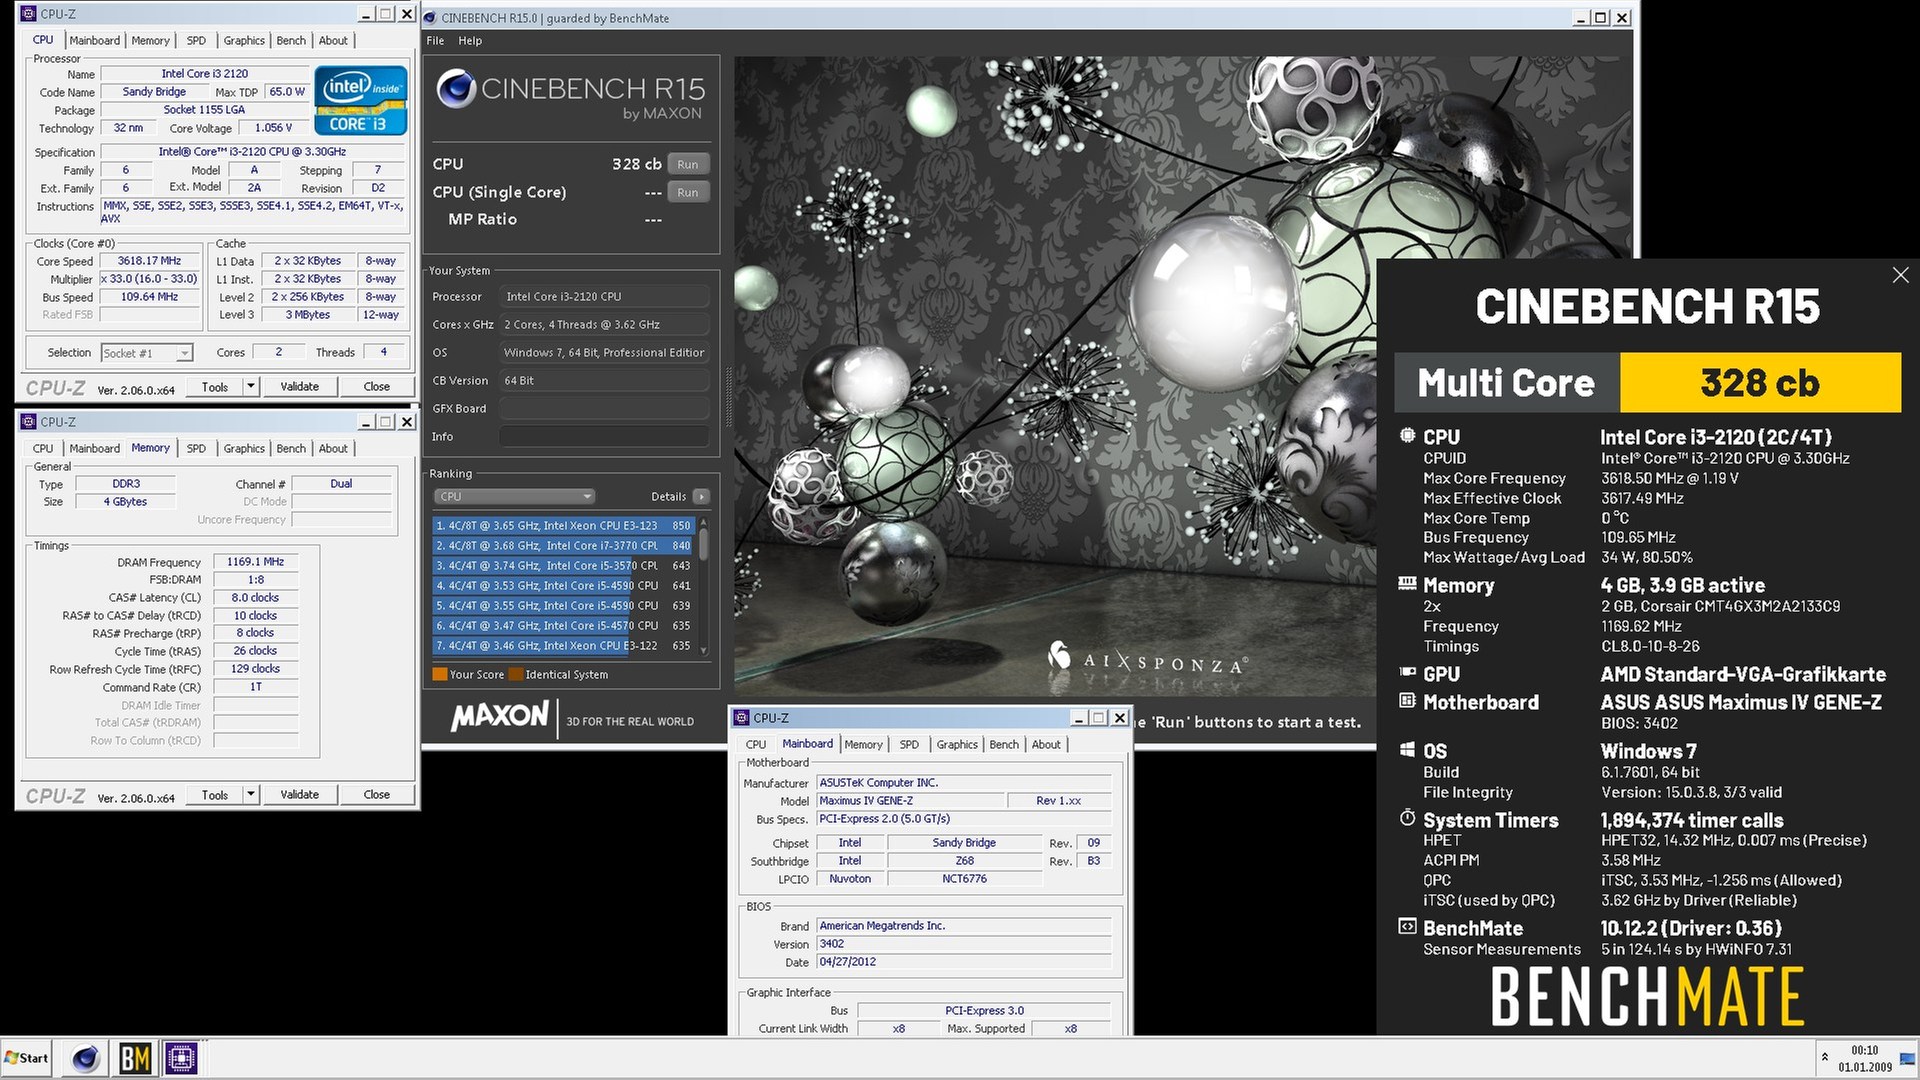Click Tools button in CPU window

point(215,387)
